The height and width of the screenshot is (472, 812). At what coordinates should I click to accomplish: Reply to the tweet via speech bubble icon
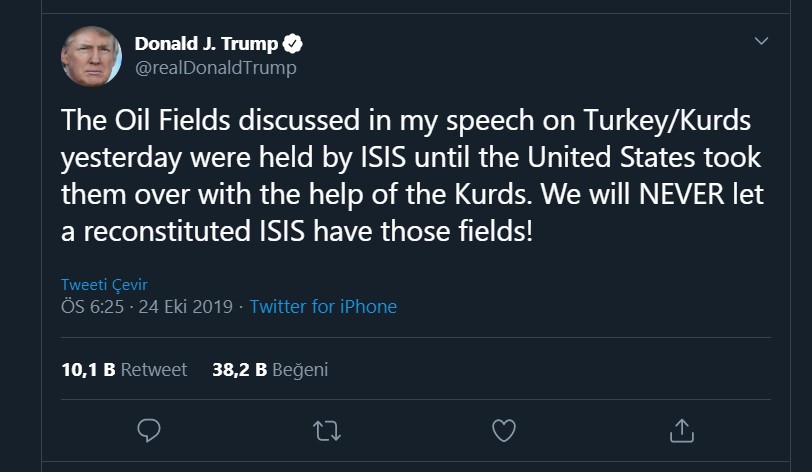tap(149, 430)
